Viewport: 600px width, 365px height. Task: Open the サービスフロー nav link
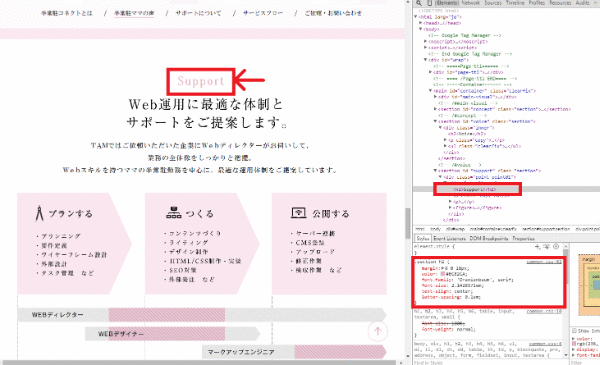pos(263,13)
